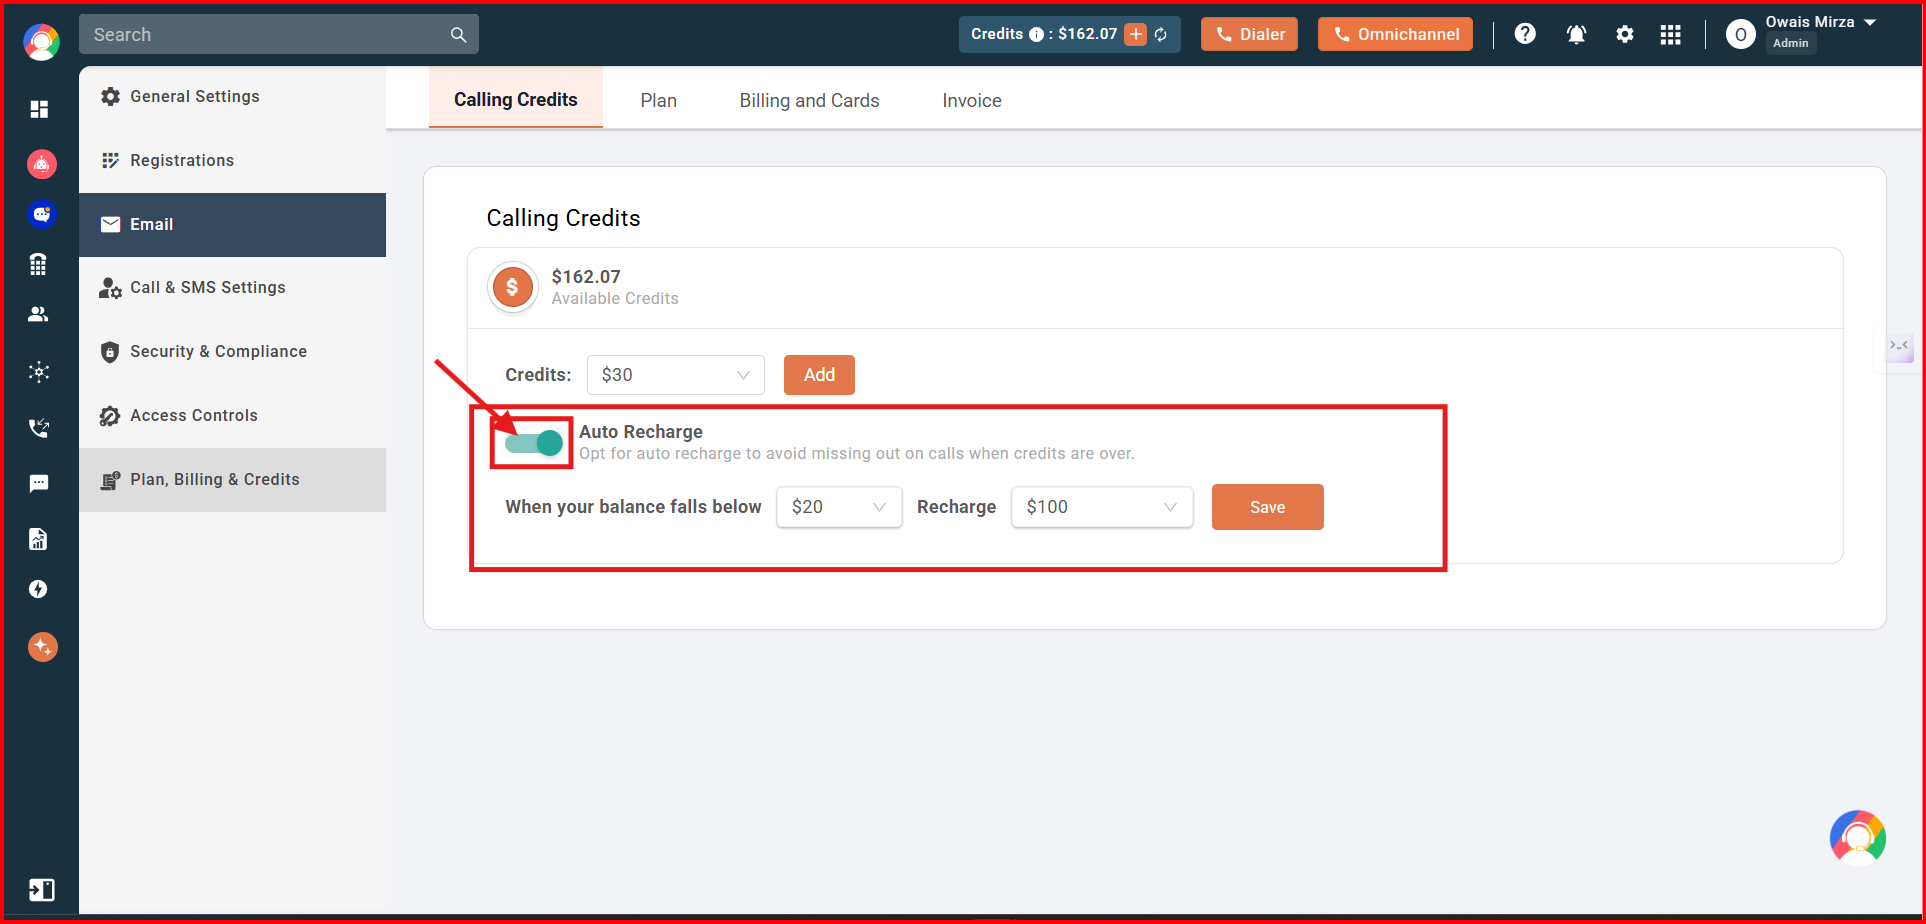Click the orange dollar coin icon

512,288
